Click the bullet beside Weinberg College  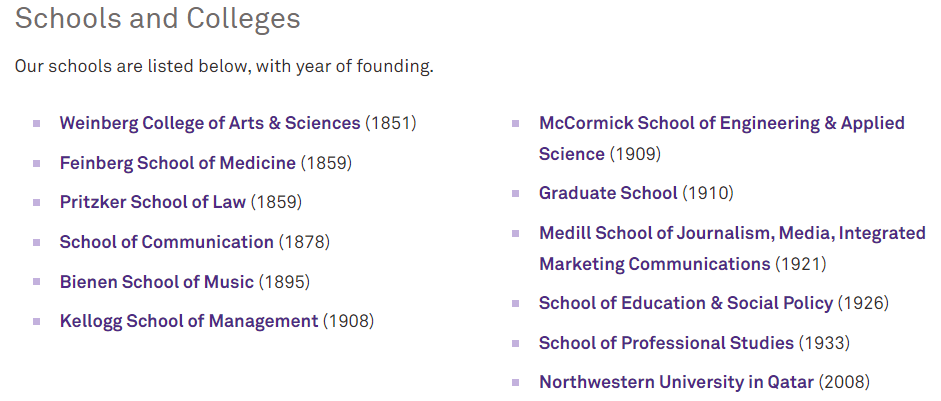coord(37,123)
